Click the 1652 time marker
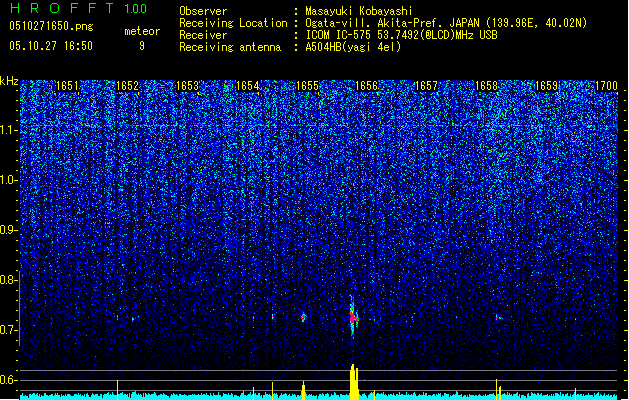The height and width of the screenshot is (400, 629). pos(127,86)
